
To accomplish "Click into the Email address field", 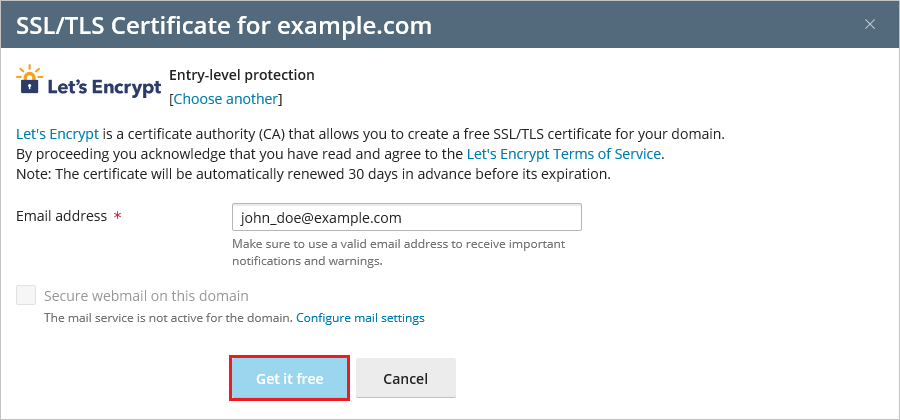I will pos(406,217).
